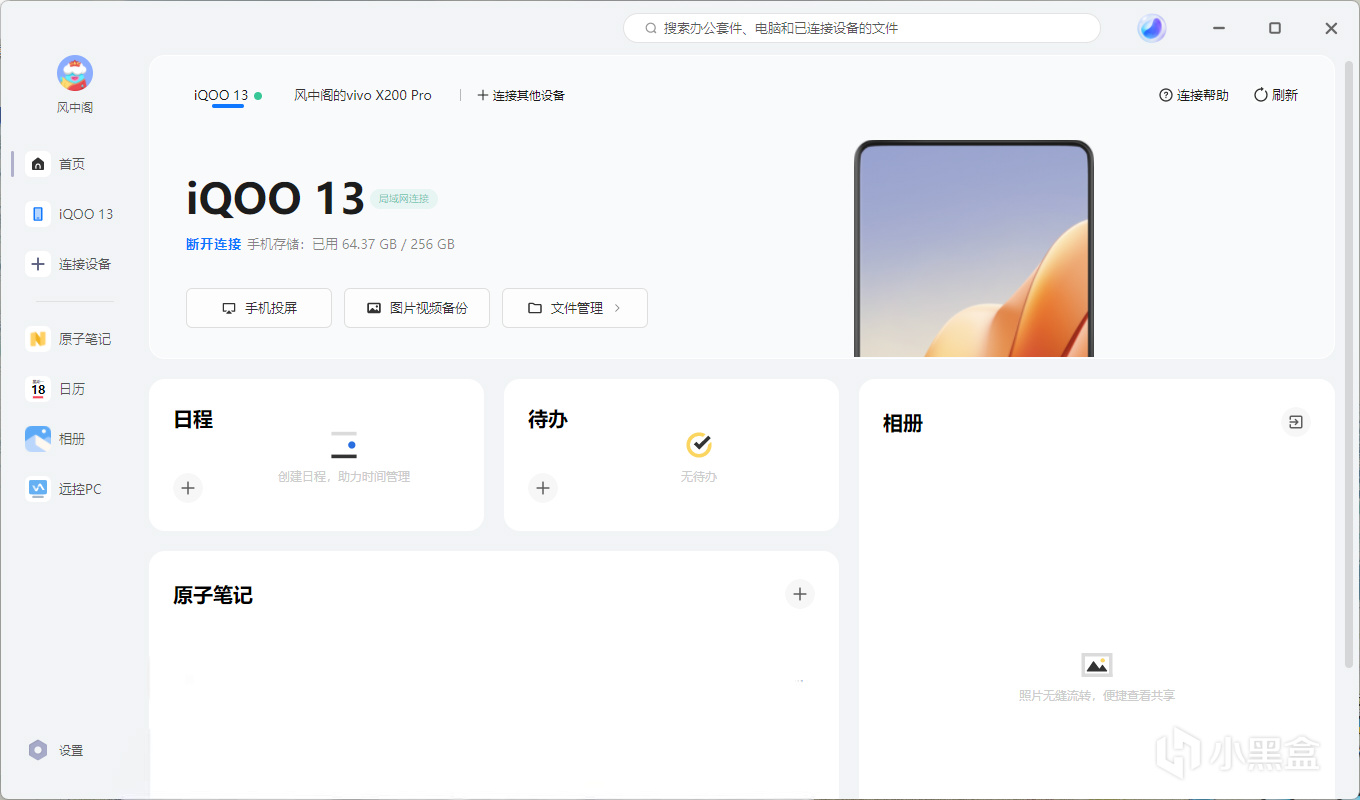Open 文件管理 file manager
Image resolution: width=1360 pixels, height=800 pixels.
[575, 308]
